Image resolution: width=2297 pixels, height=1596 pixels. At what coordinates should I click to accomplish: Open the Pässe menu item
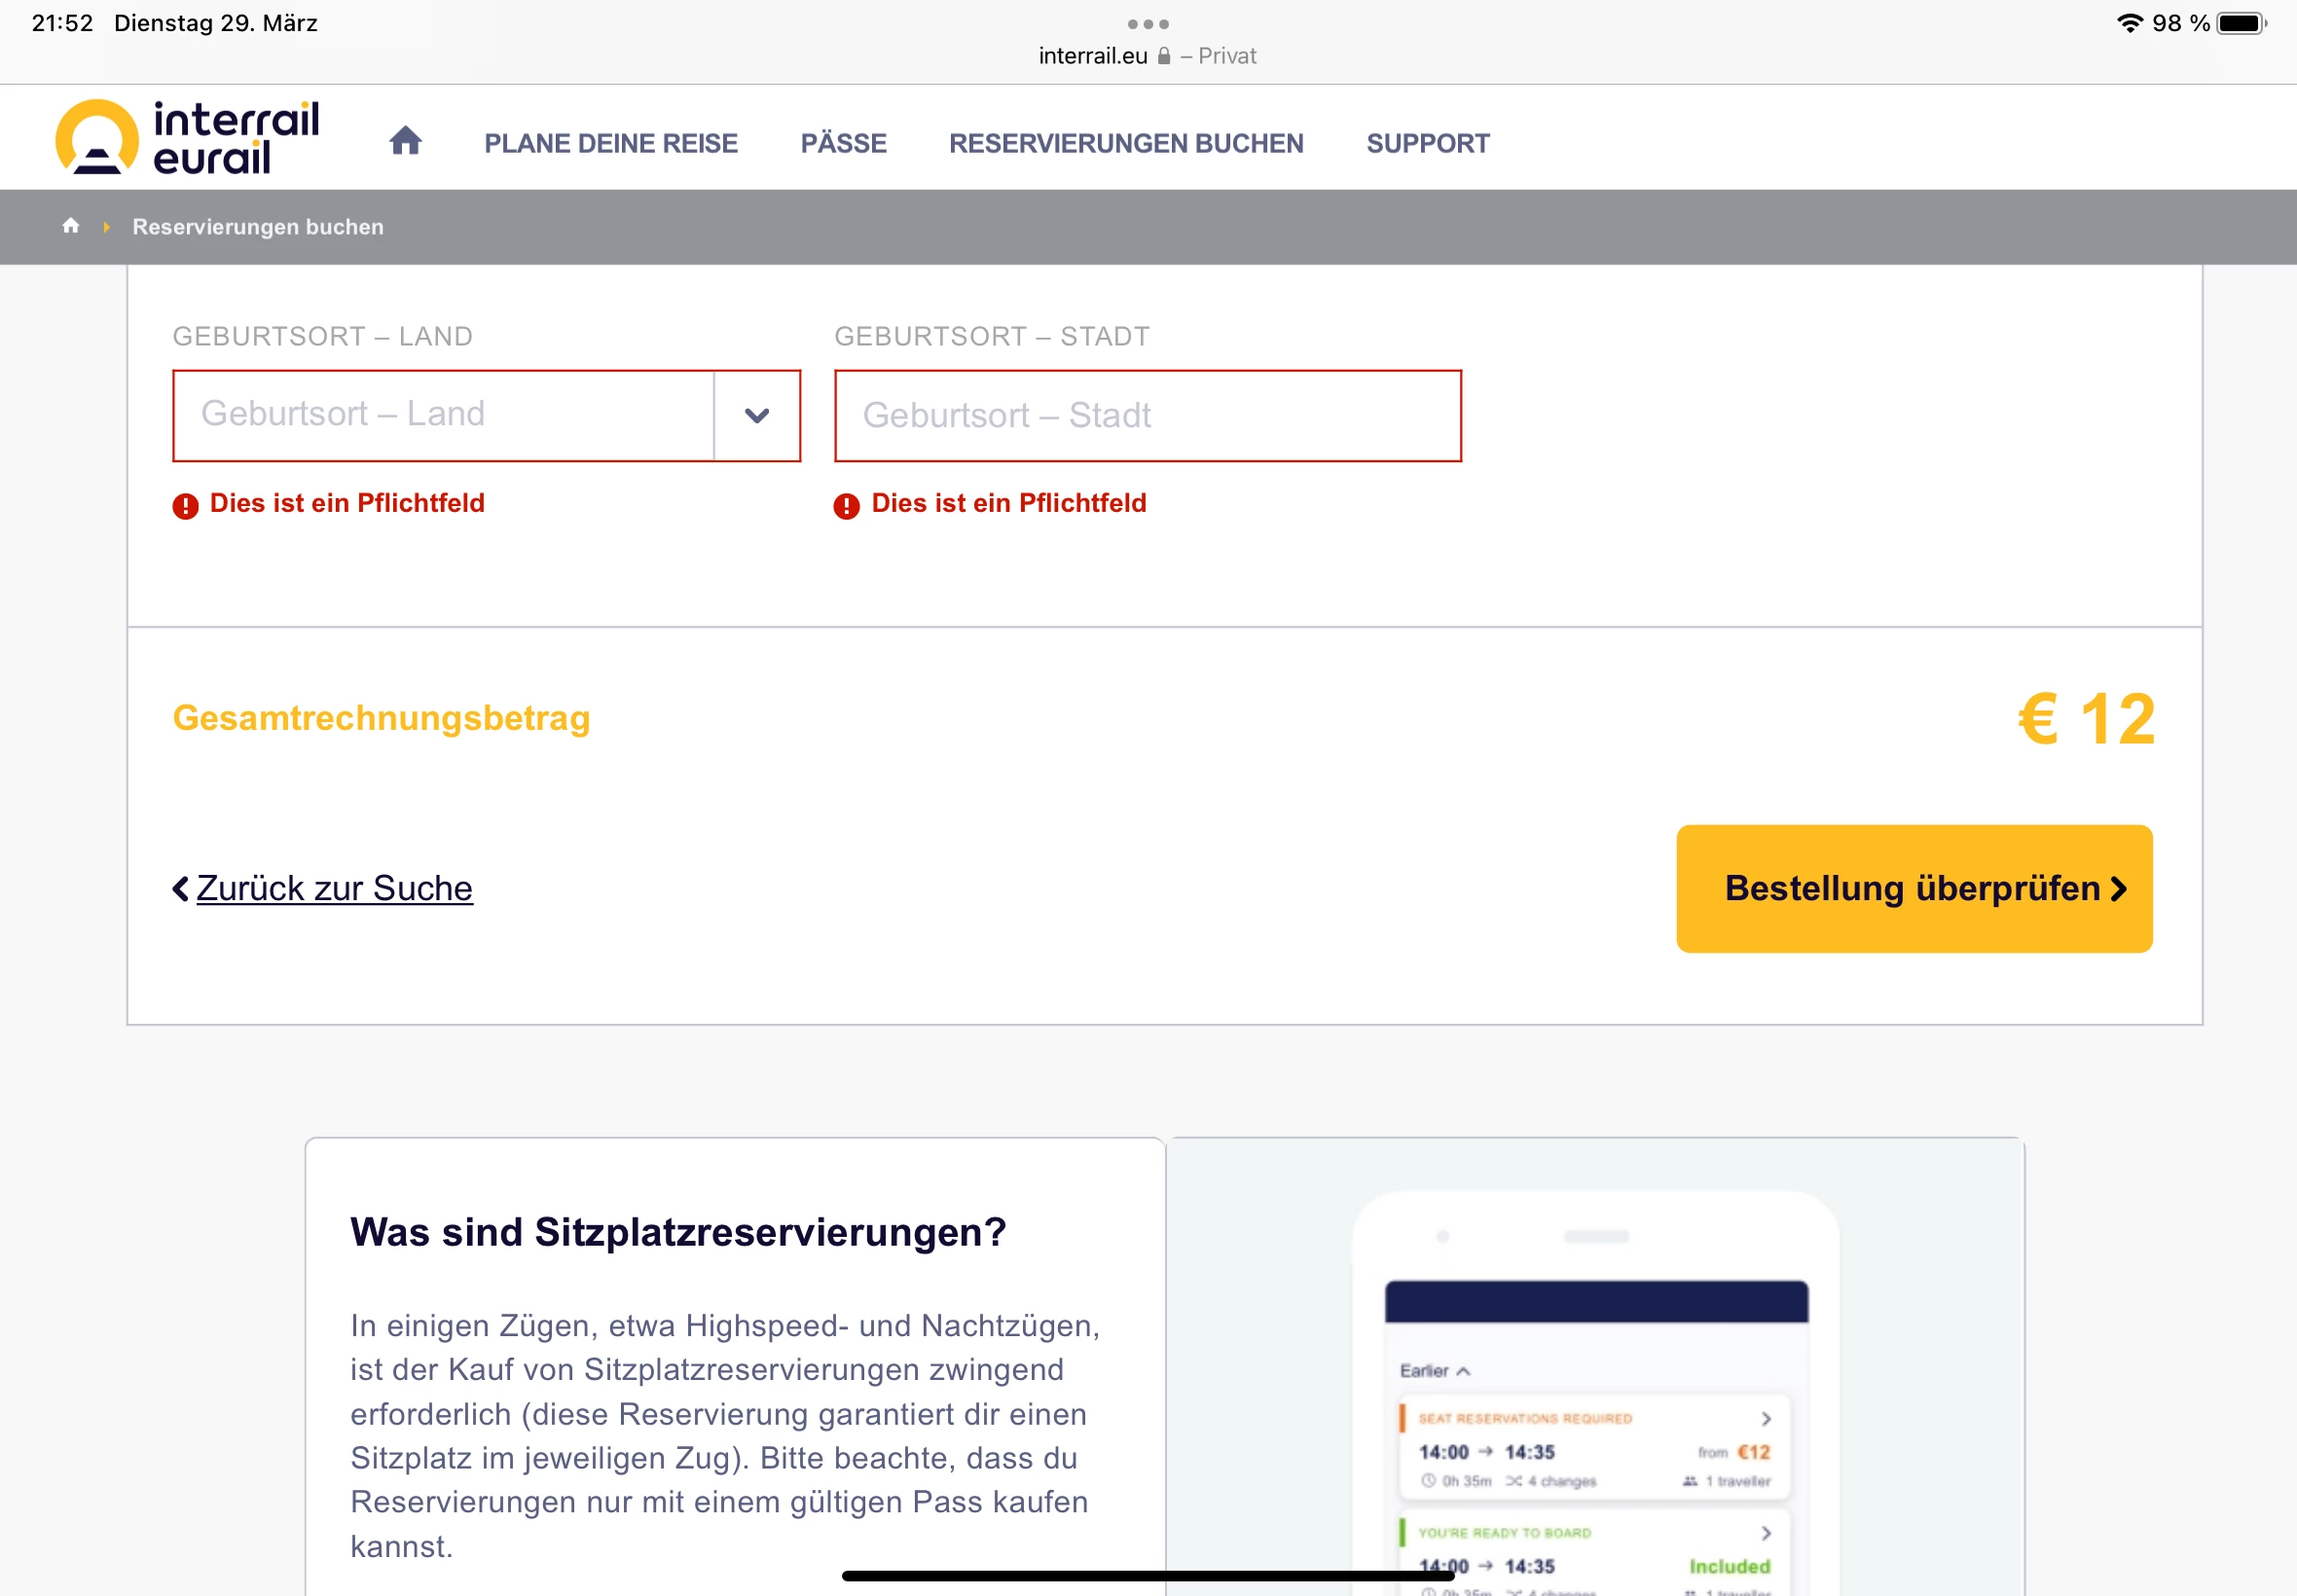point(843,143)
